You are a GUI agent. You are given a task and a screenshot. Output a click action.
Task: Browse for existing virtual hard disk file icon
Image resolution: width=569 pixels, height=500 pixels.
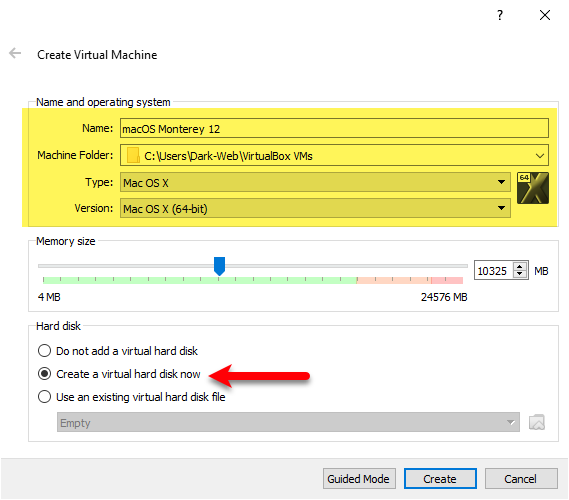537,422
